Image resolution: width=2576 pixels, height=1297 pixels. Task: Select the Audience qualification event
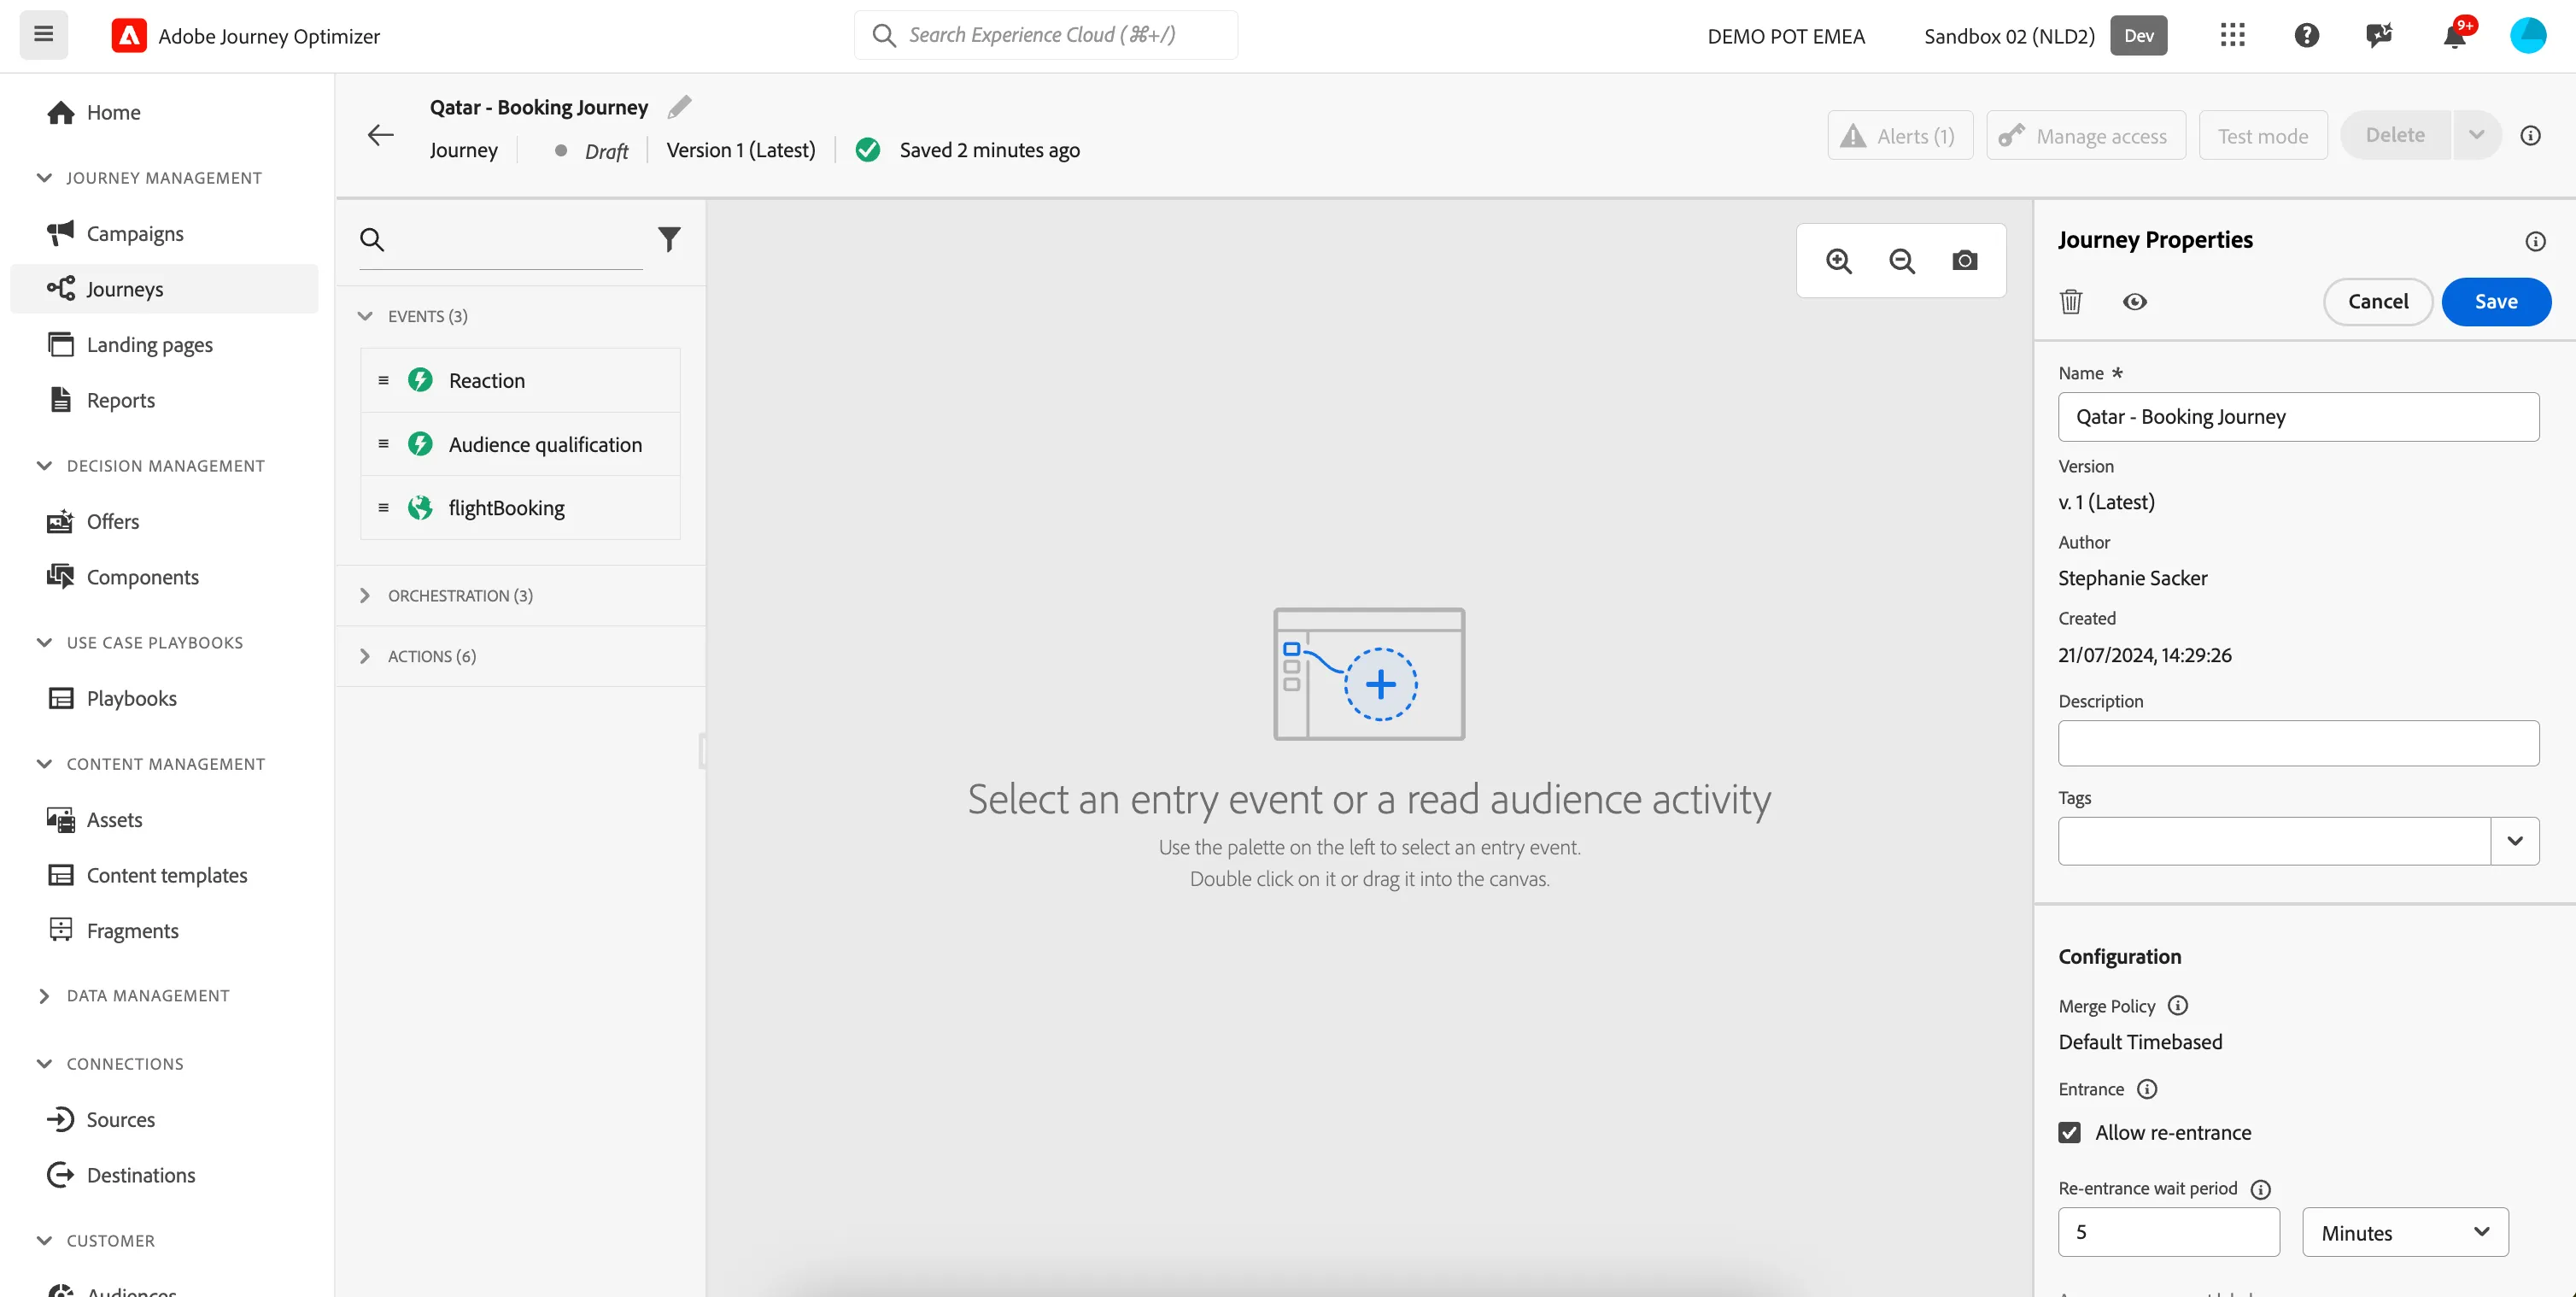[x=520, y=444]
